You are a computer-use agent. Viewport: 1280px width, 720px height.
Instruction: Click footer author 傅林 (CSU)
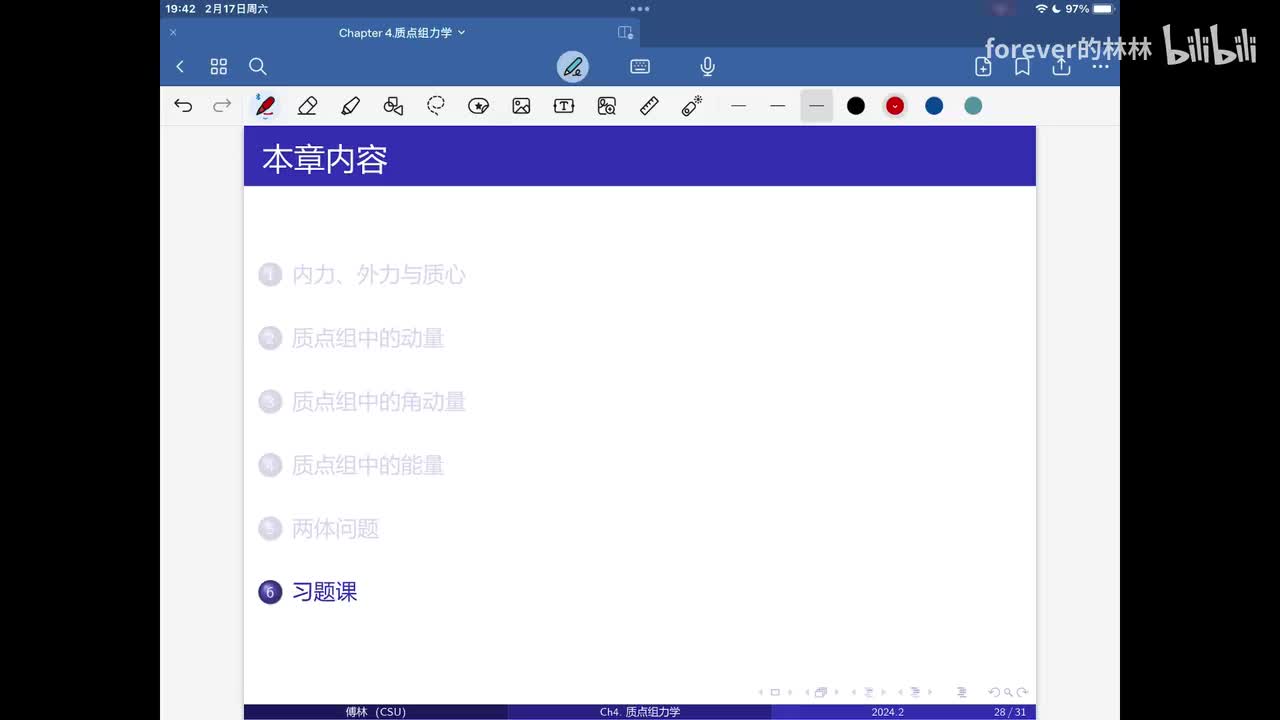tap(376, 712)
